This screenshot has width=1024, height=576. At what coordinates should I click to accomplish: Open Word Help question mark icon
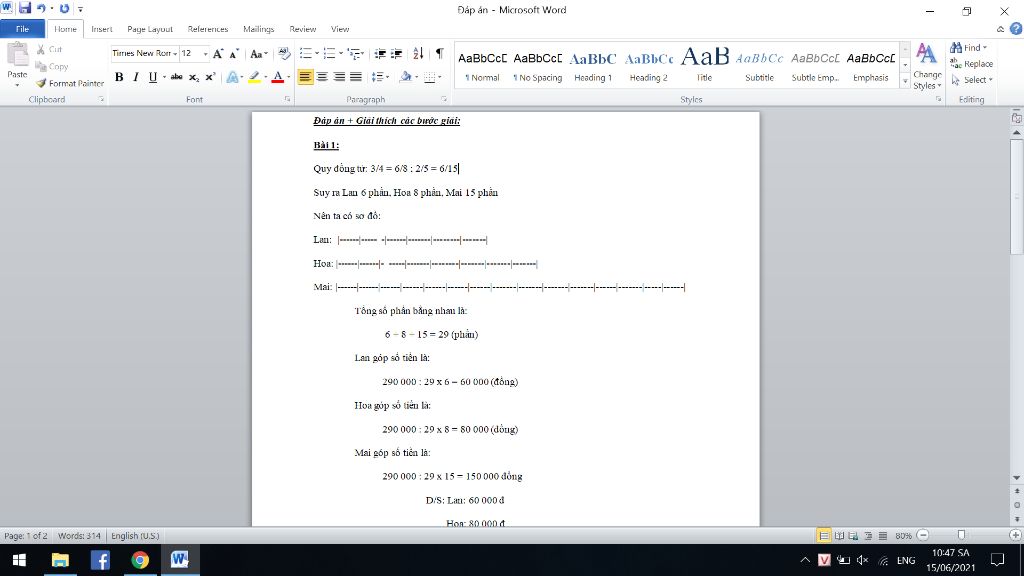pyautogui.click(x=1016, y=29)
